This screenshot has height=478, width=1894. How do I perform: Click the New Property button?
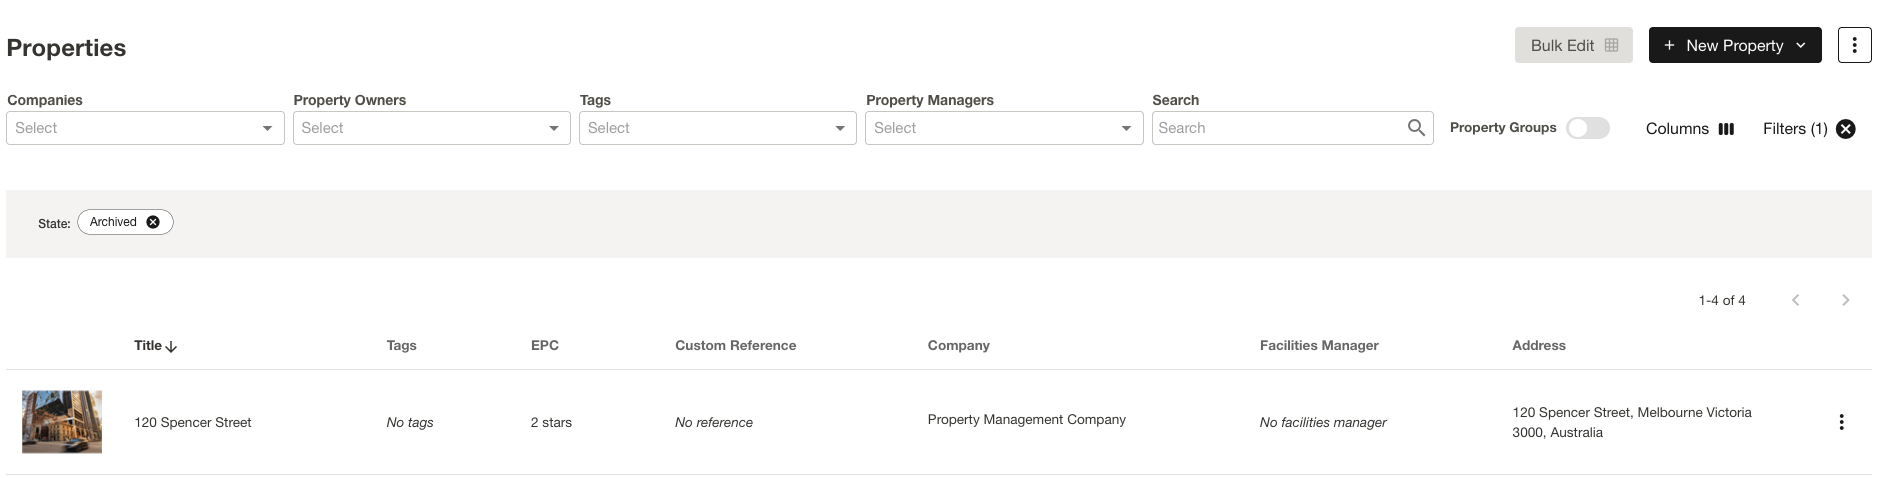pos(1734,45)
